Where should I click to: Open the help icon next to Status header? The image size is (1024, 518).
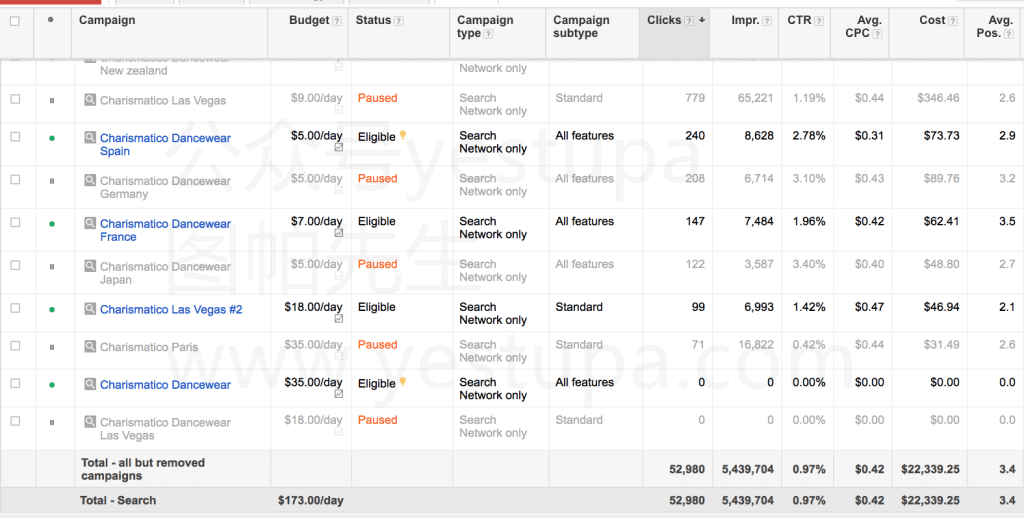399,21
